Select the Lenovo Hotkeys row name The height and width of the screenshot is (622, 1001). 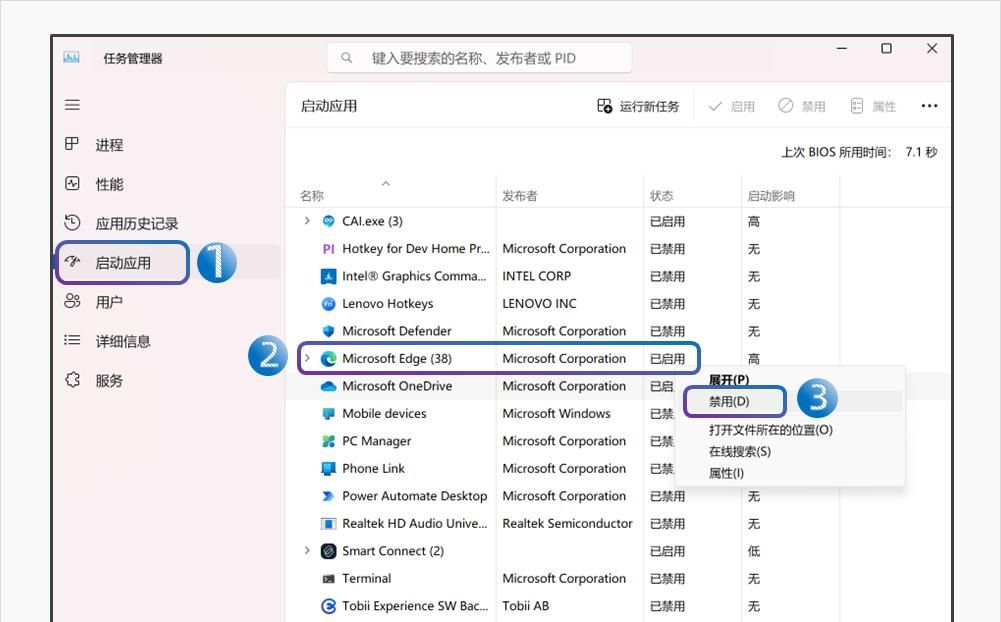coord(388,303)
